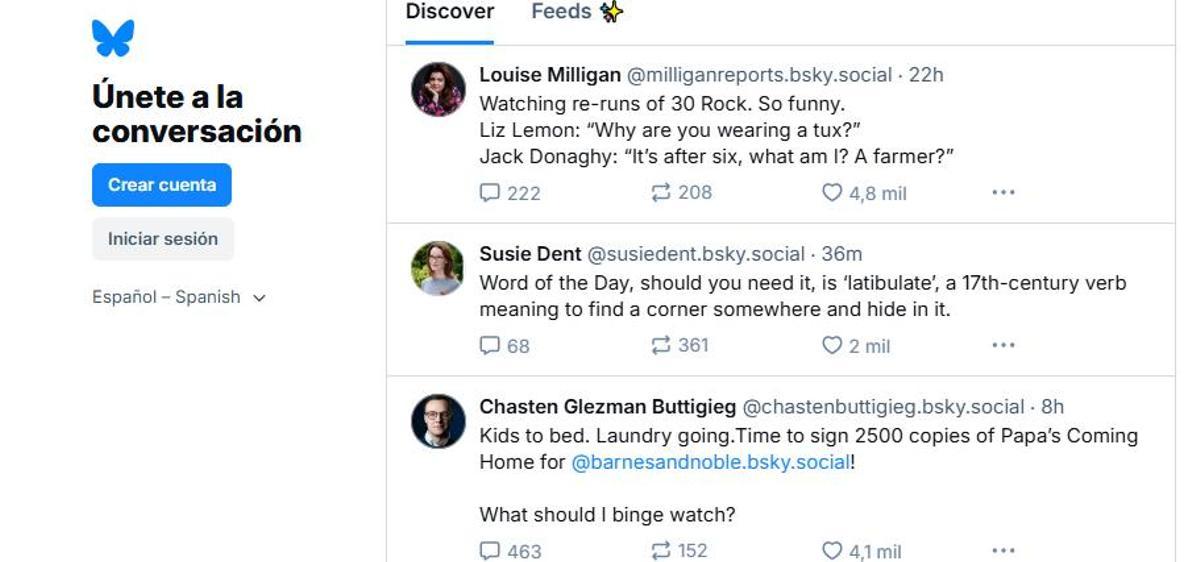
Task: View Louise Milligan's profile avatar
Action: pyautogui.click(x=438, y=89)
